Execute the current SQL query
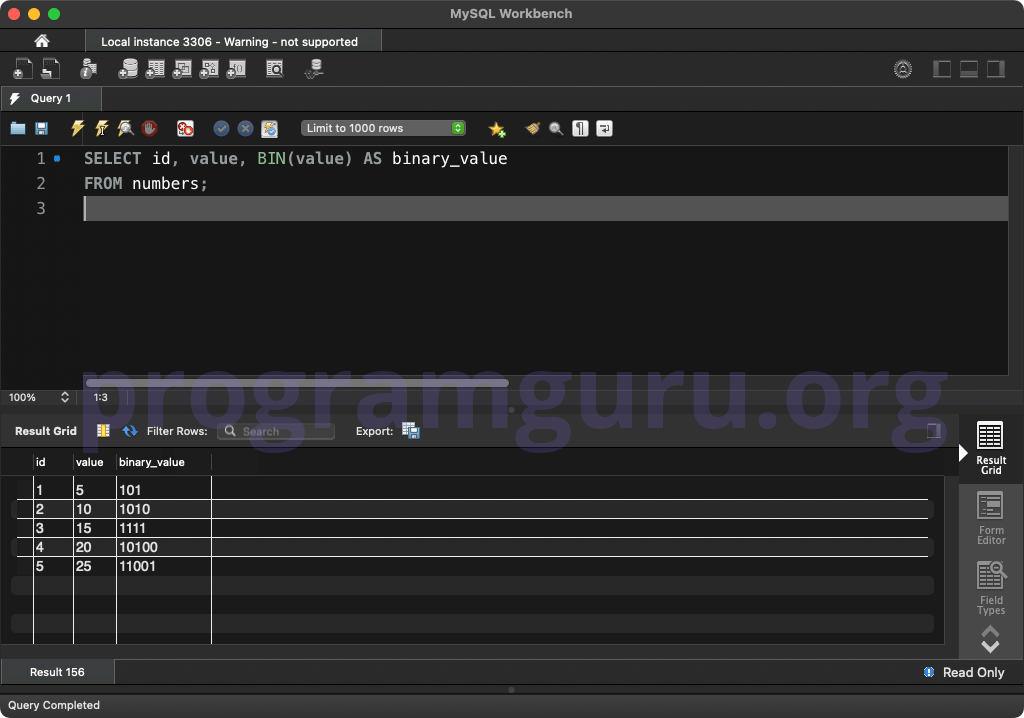Image resolution: width=1024 pixels, height=718 pixels. pyautogui.click(x=77, y=128)
